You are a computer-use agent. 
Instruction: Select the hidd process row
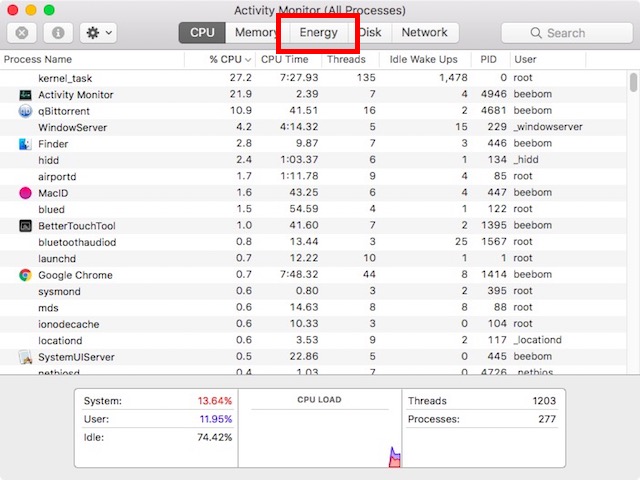[x=313, y=160]
